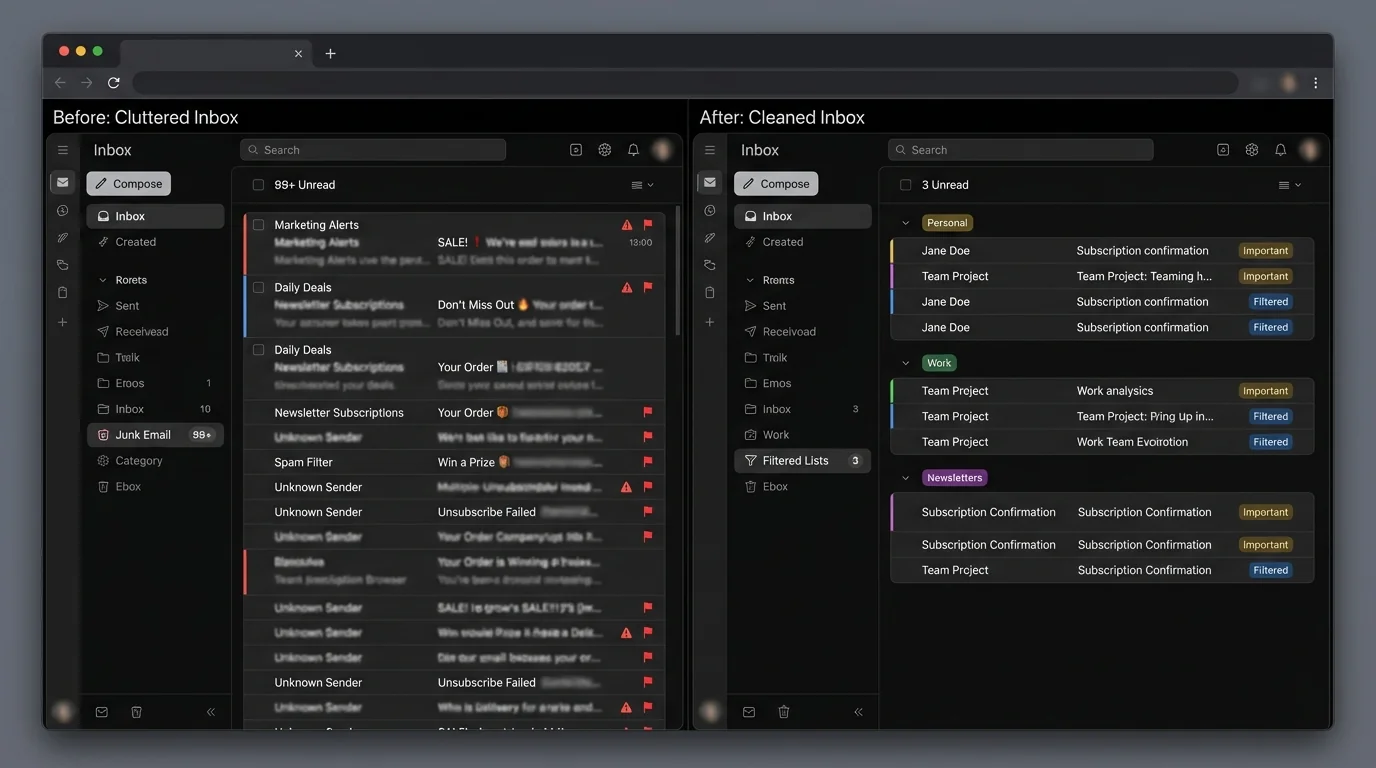Screen dimensions: 1376x768
Task: Click Compose in the Before inbox
Action: pos(129,184)
